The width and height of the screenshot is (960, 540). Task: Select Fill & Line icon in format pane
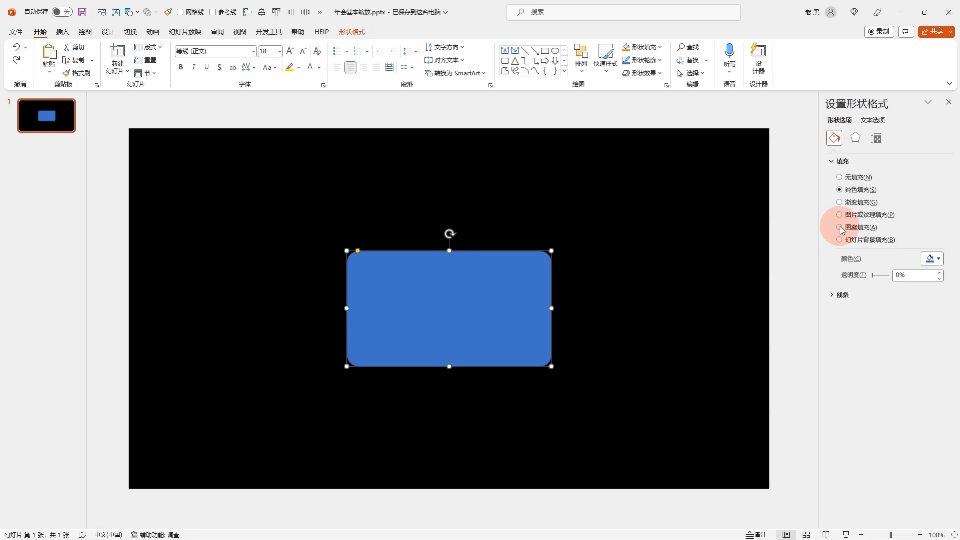click(834, 138)
